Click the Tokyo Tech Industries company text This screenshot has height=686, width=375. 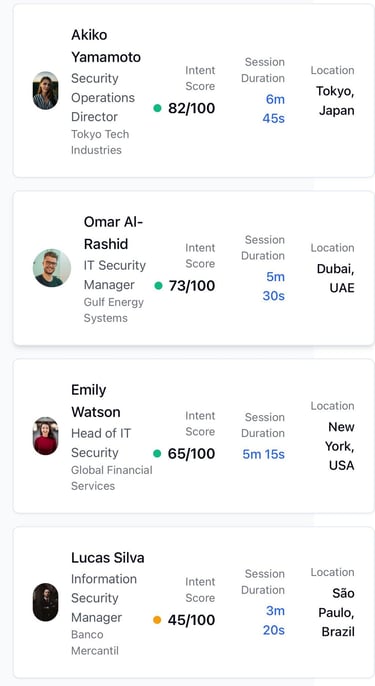(x=100, y=142)
